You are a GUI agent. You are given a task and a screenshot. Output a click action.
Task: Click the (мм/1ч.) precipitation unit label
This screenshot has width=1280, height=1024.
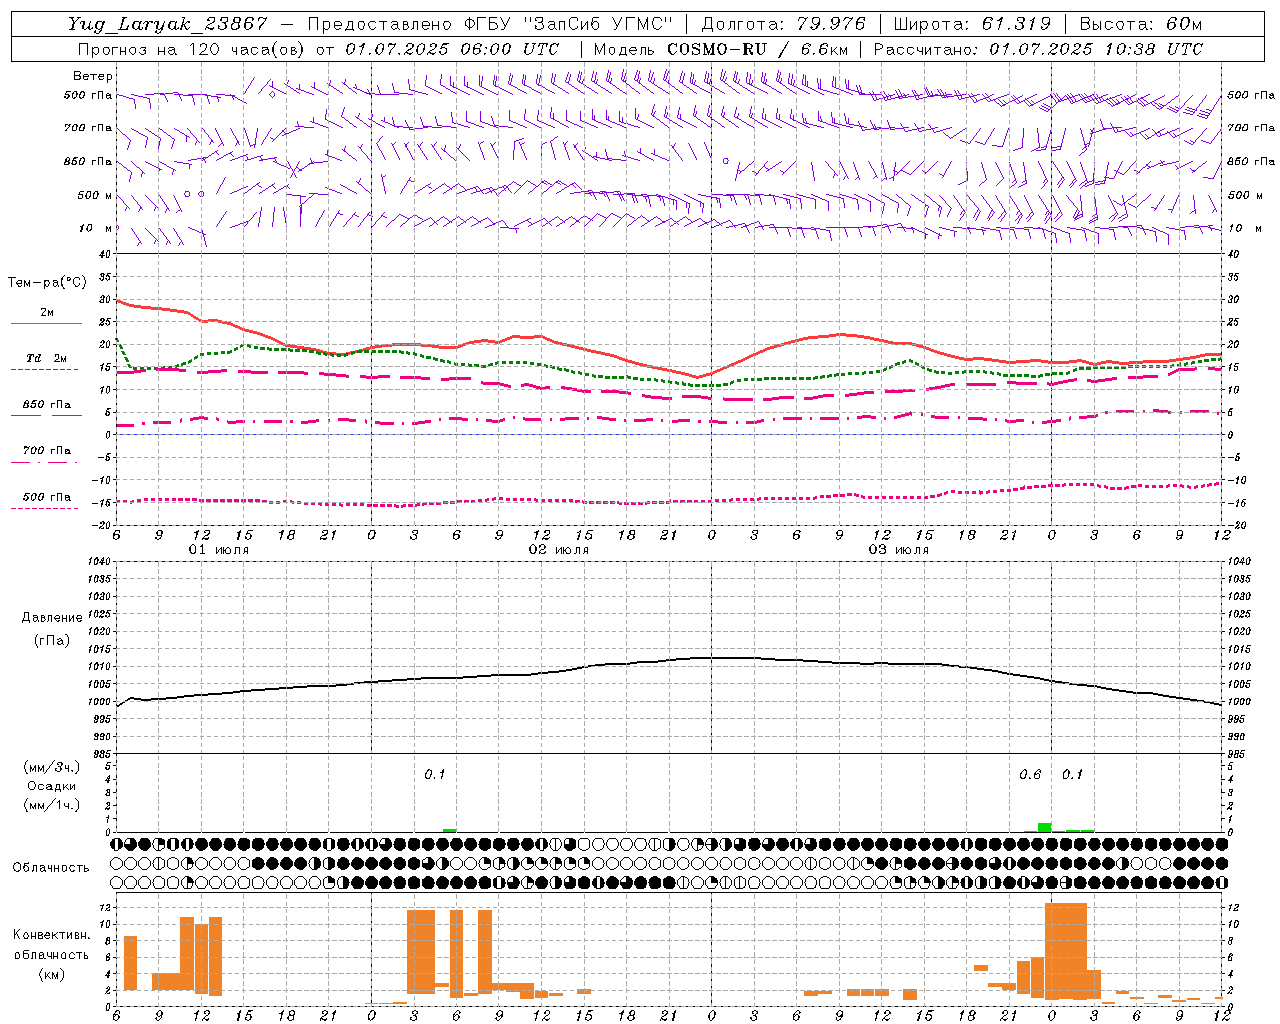tap(52, 805)
